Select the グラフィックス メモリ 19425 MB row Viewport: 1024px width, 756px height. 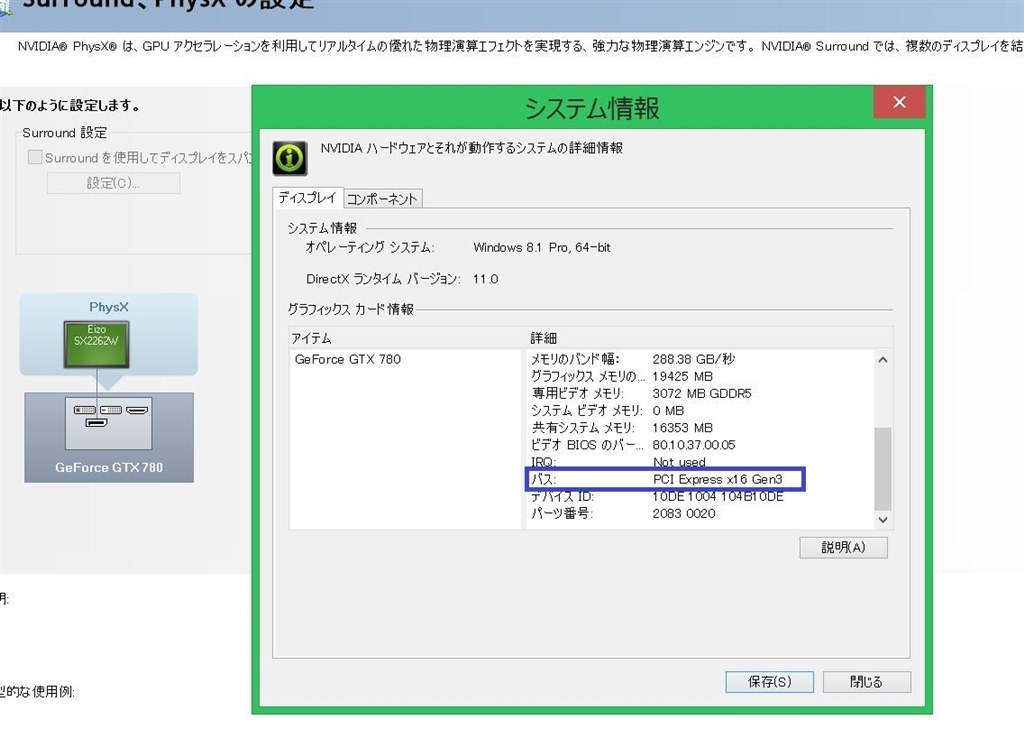[x=699, y=376]
